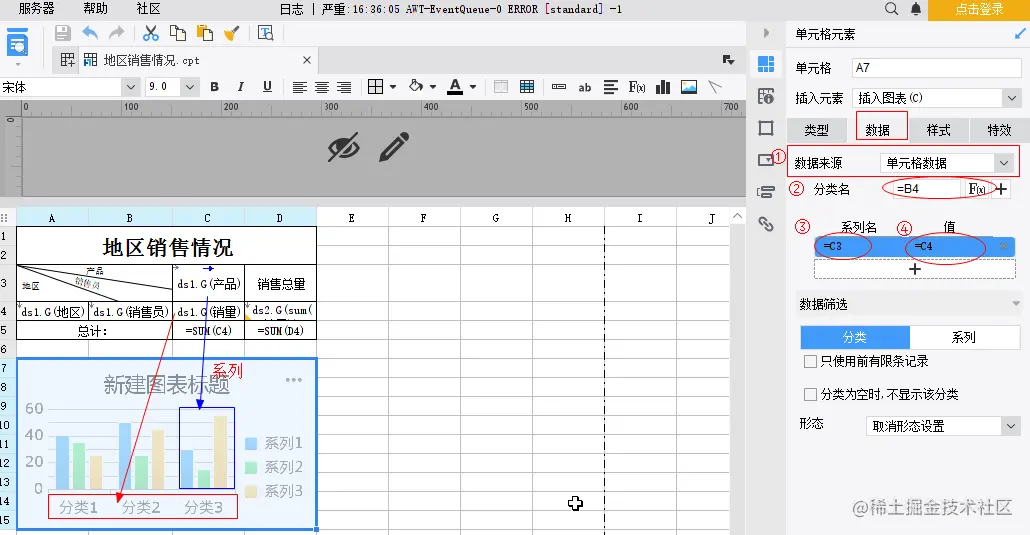Open notifications bell
Screen dimensions: 1030x535
click(916, 9)
